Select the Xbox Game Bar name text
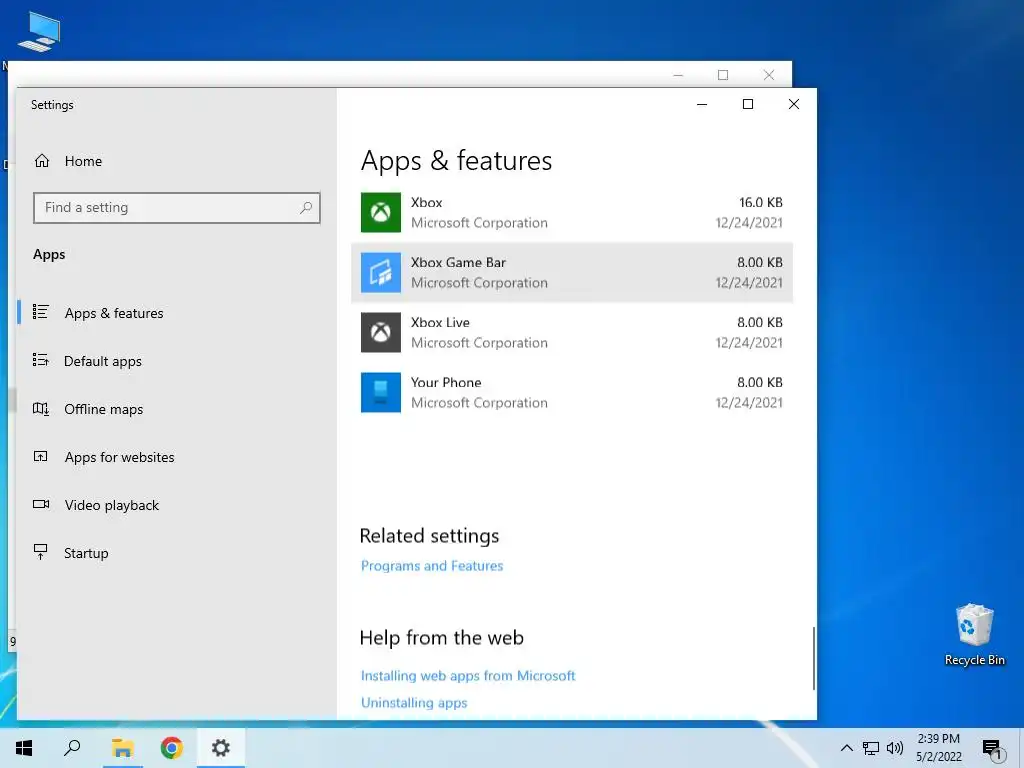Viewport: 1024px width, 768px height. point(458,263)
